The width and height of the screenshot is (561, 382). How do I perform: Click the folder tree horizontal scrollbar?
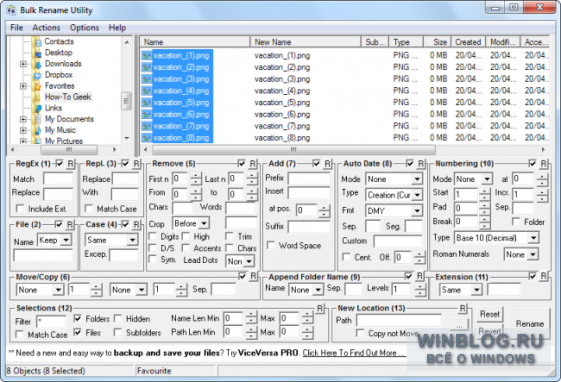tap(69, 150)
